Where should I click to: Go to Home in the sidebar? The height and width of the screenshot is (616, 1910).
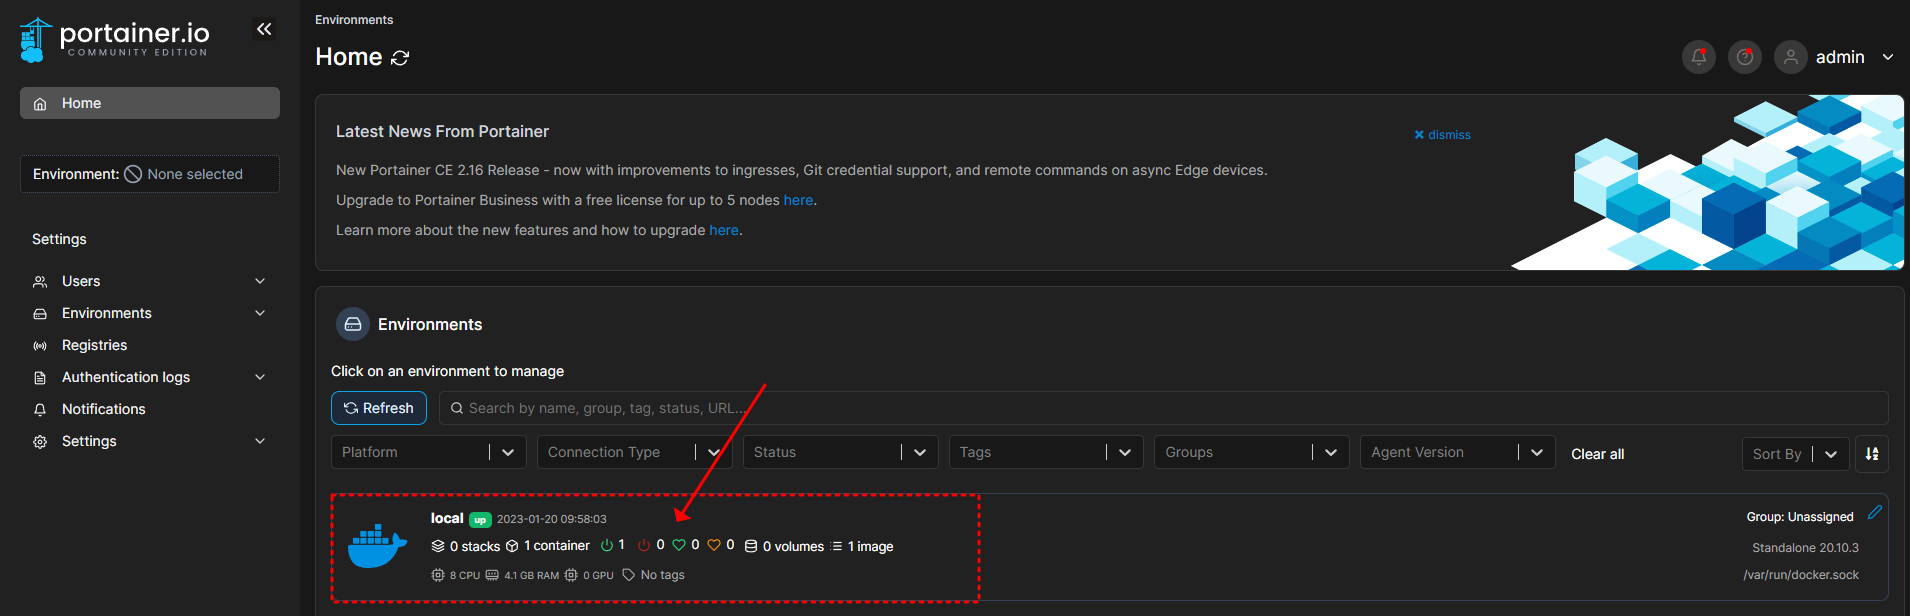click(150, 103)
